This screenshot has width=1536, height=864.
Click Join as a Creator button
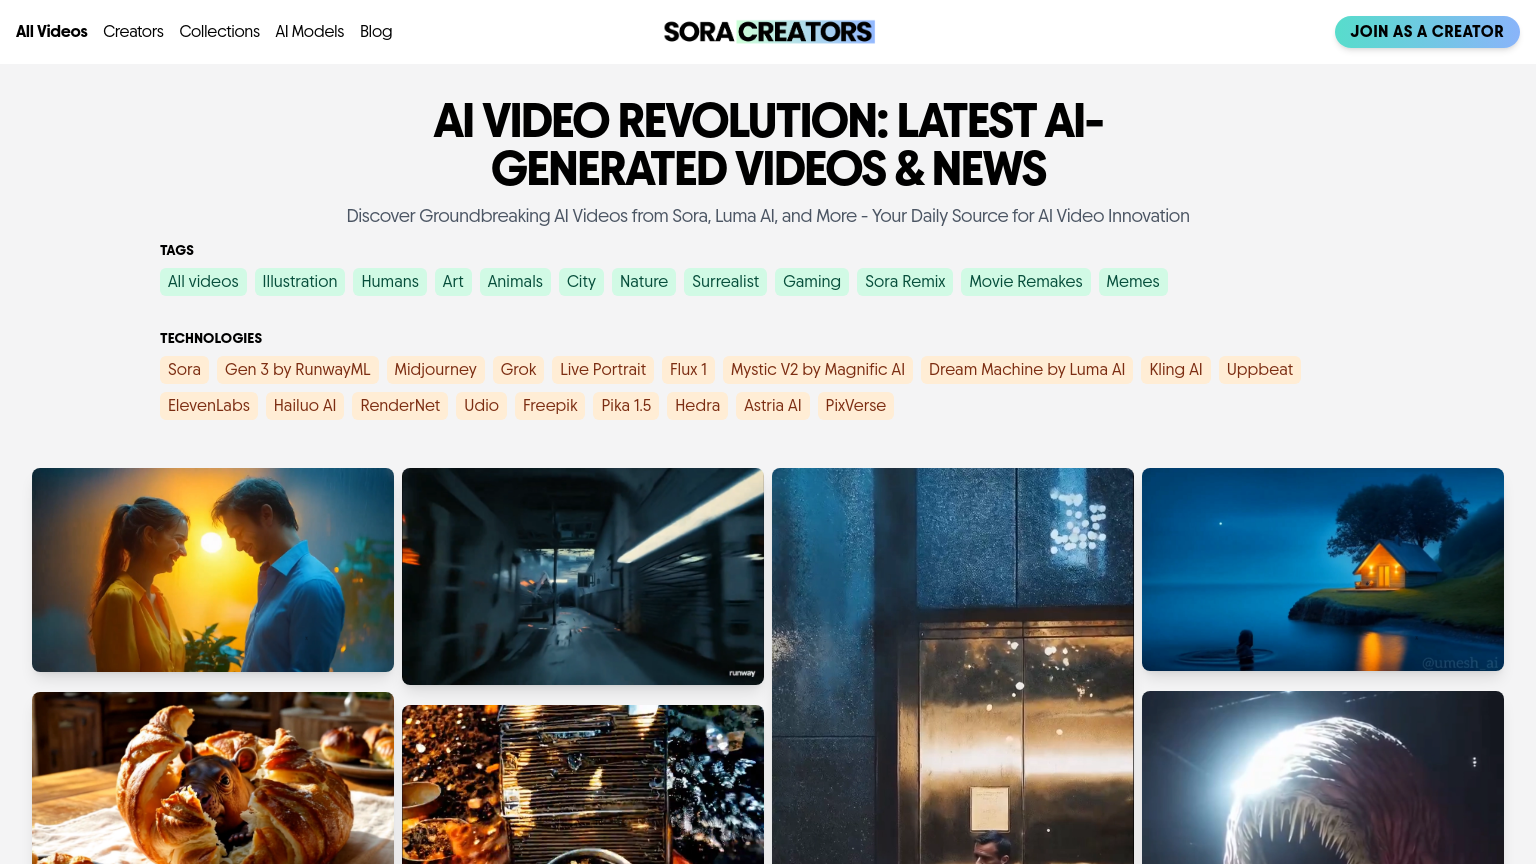tap(1426, 32)
